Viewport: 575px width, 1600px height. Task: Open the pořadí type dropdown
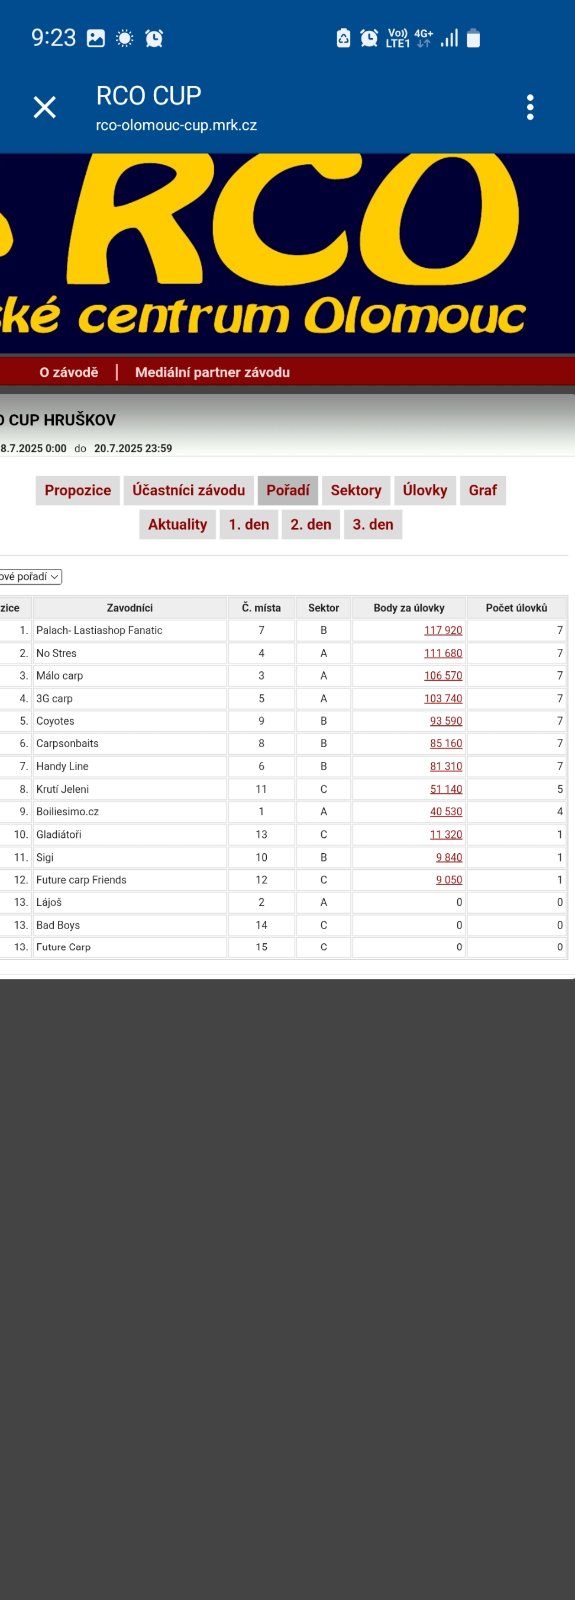[x=30, y=576]
